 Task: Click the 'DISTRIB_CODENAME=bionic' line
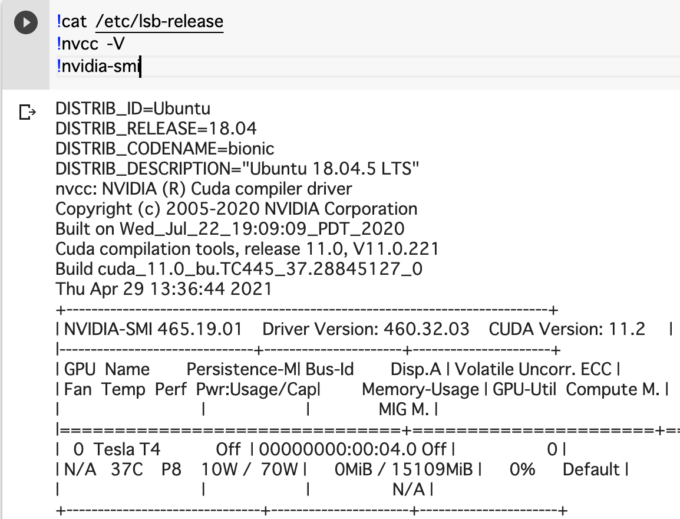pos(161,148)
